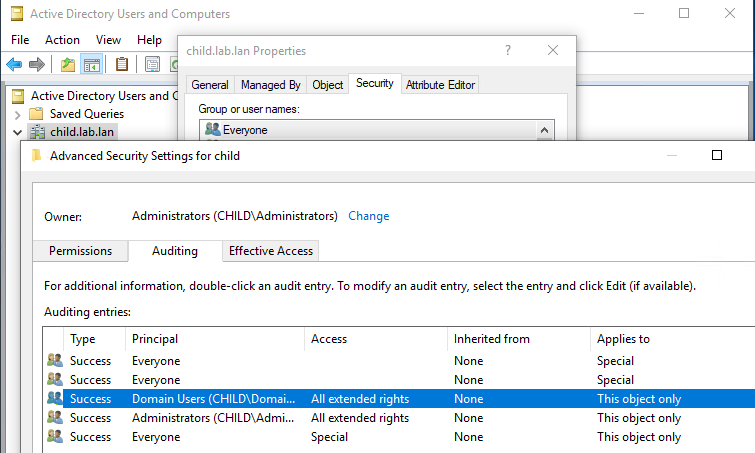
Task: Click All extended rights in the Administrators row
Action: point(360,418)
